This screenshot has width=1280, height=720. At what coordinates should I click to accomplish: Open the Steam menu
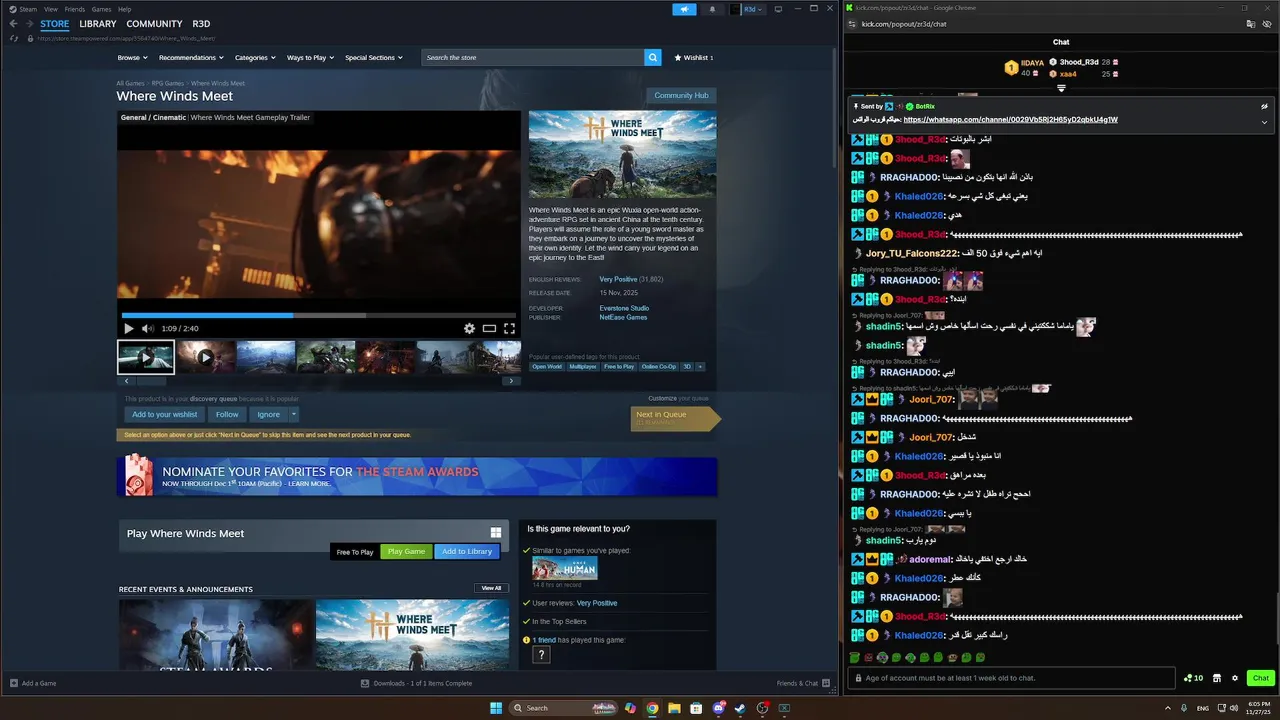pyautogui.click(x=28, y=9)
